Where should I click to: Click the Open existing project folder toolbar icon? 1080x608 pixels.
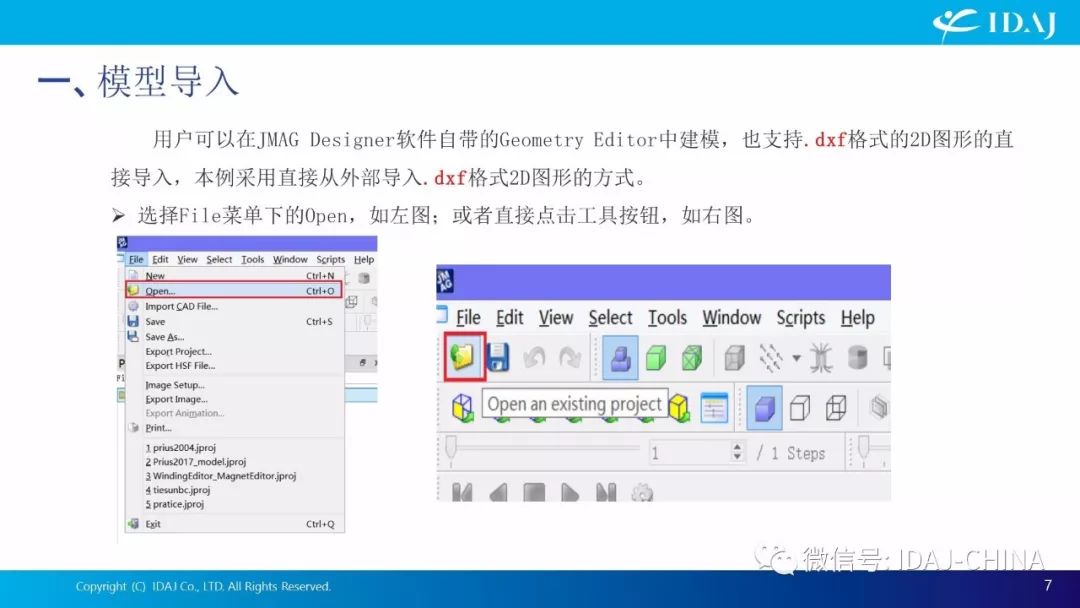pos(464,356)
